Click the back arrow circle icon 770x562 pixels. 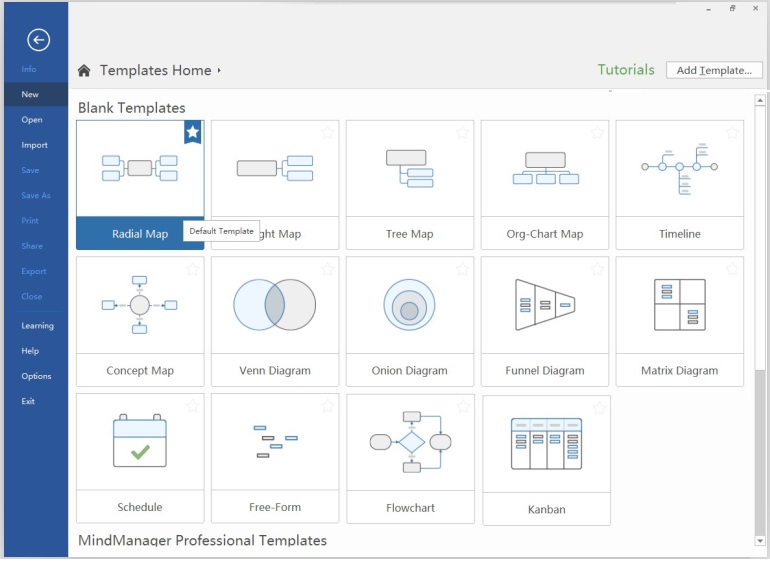click(38, 40)
